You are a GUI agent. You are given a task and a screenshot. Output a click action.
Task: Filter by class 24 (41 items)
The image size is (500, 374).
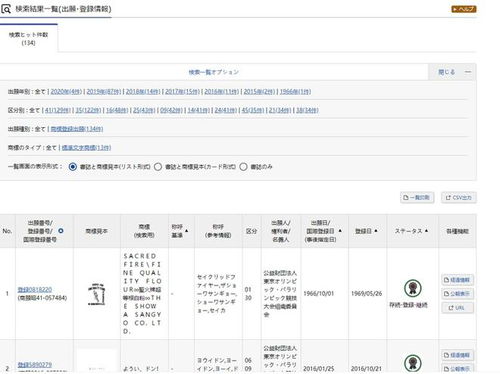coord(226,110)
